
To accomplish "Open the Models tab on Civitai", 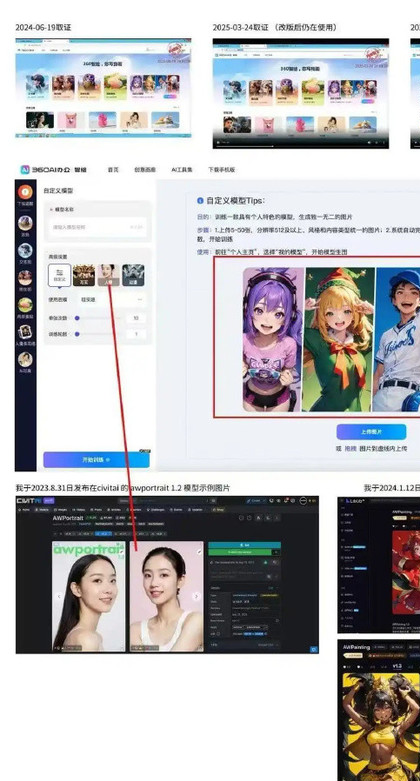I will (x=42, y=510).
